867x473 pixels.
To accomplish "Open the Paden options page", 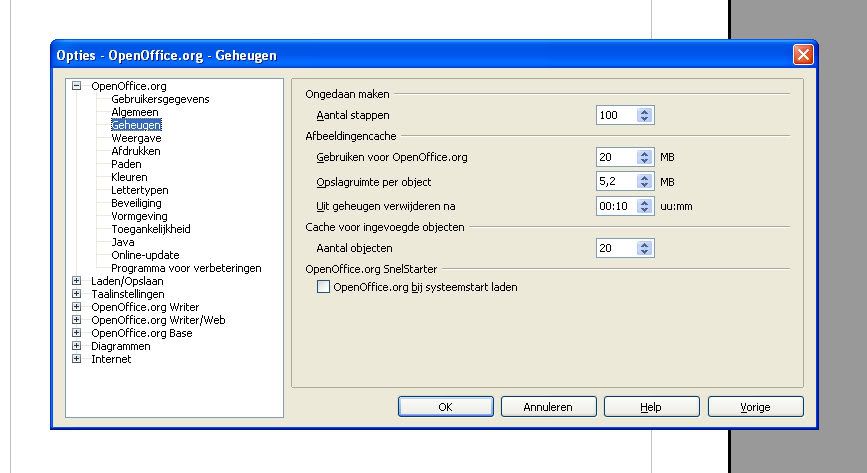I will [126, 164].
